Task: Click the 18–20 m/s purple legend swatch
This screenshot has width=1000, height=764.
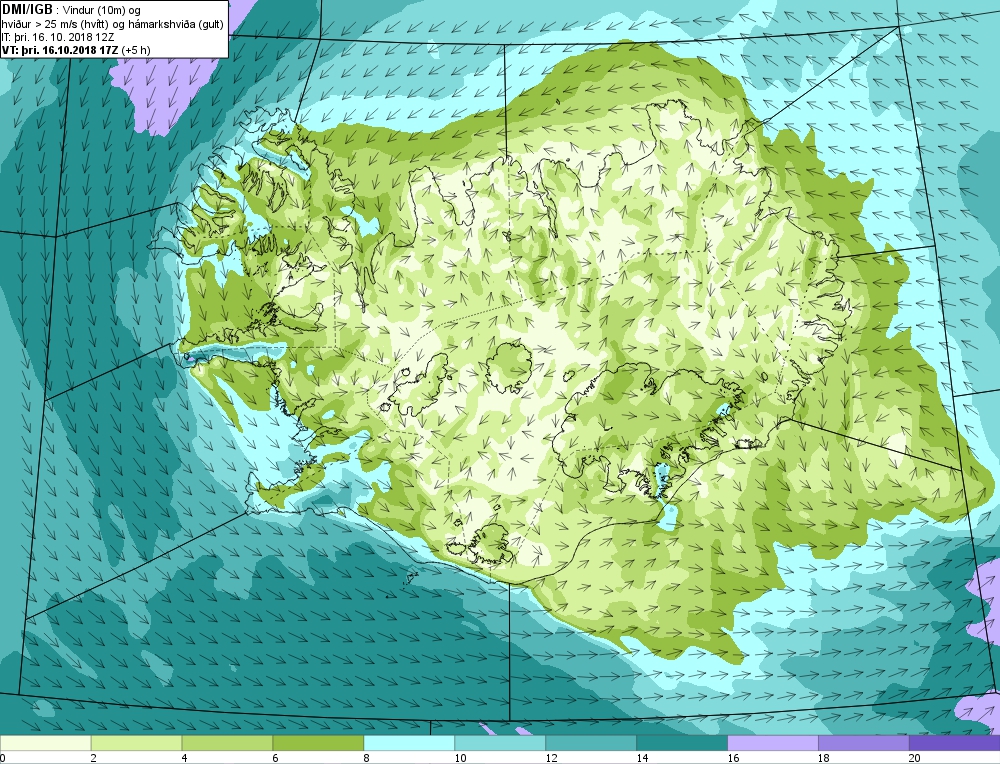Action: pos(864,743)
